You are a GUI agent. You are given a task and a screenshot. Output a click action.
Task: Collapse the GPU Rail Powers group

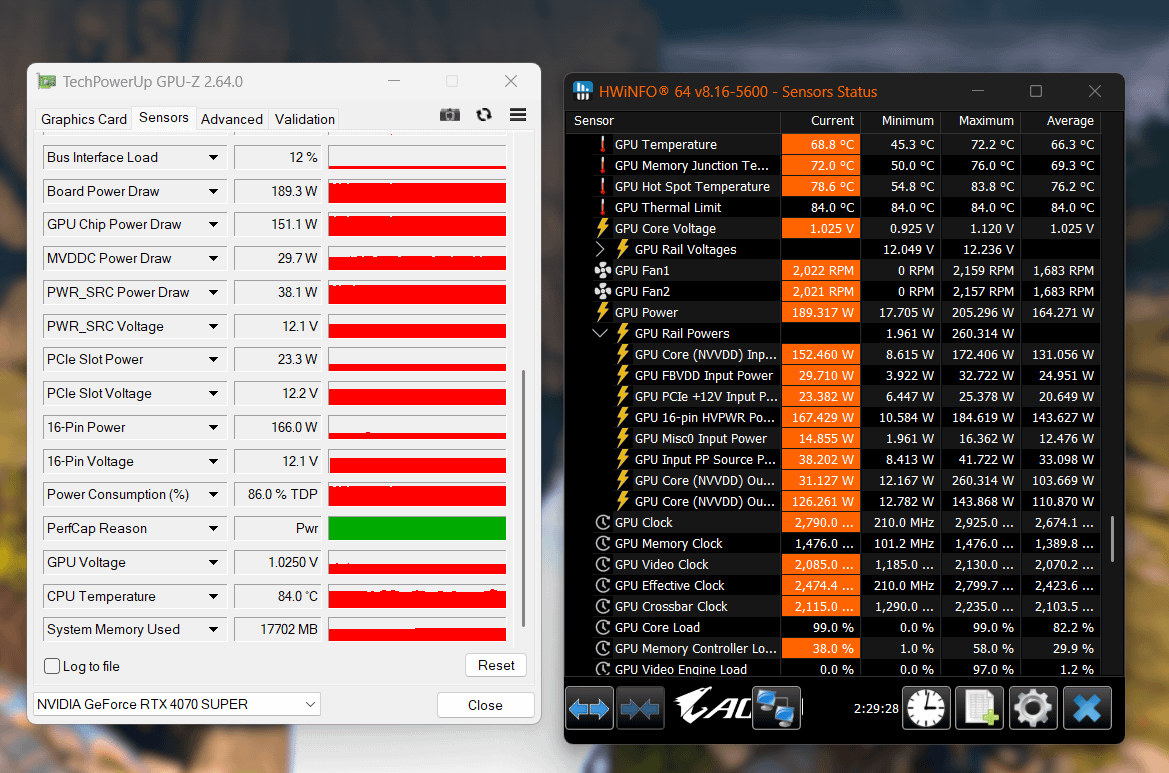600,333
